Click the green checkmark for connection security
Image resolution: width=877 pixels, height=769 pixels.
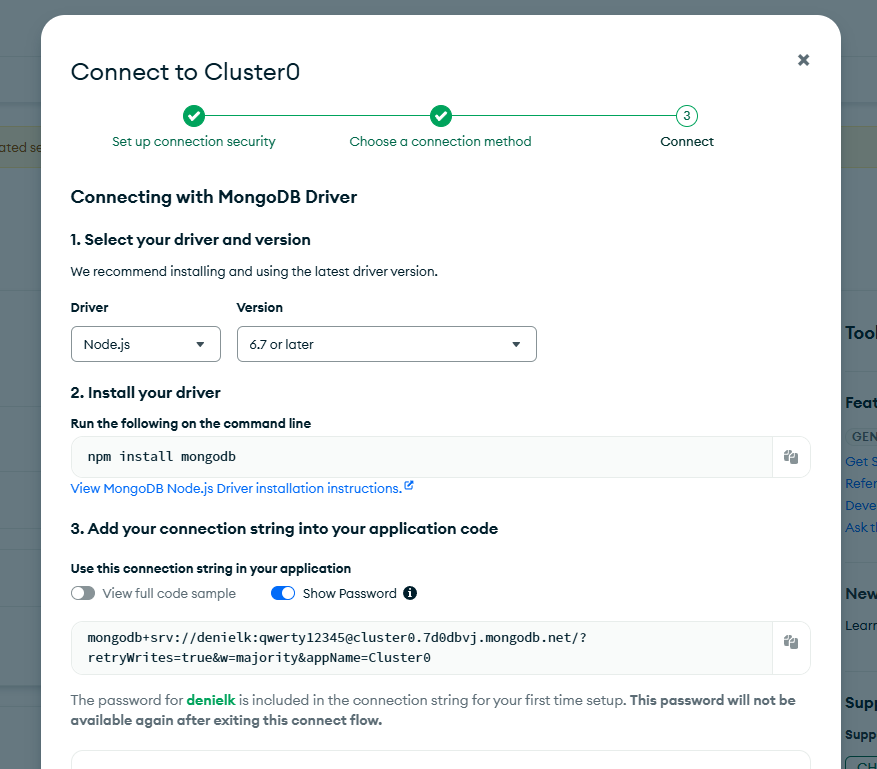(x=194, y=116)
